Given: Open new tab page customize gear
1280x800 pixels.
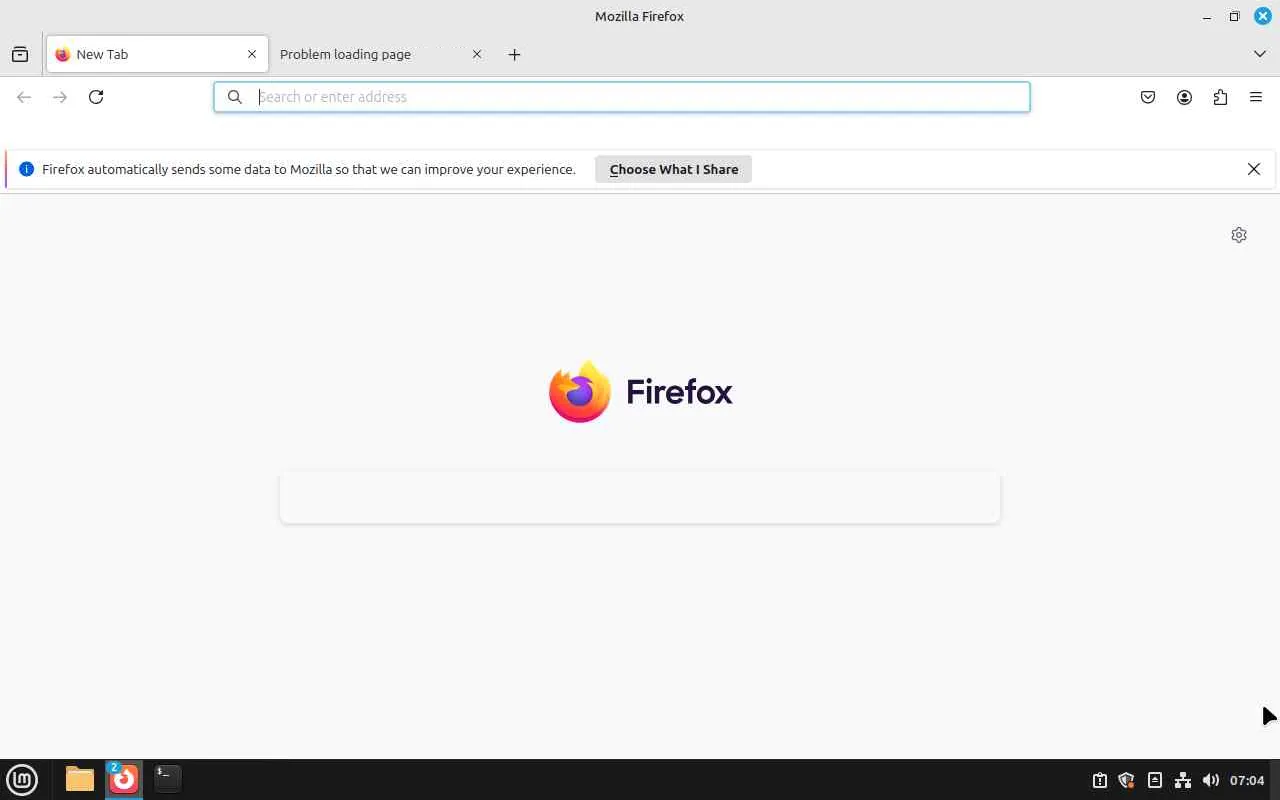Looking at the screenshot, I should tap(1239, 235).
